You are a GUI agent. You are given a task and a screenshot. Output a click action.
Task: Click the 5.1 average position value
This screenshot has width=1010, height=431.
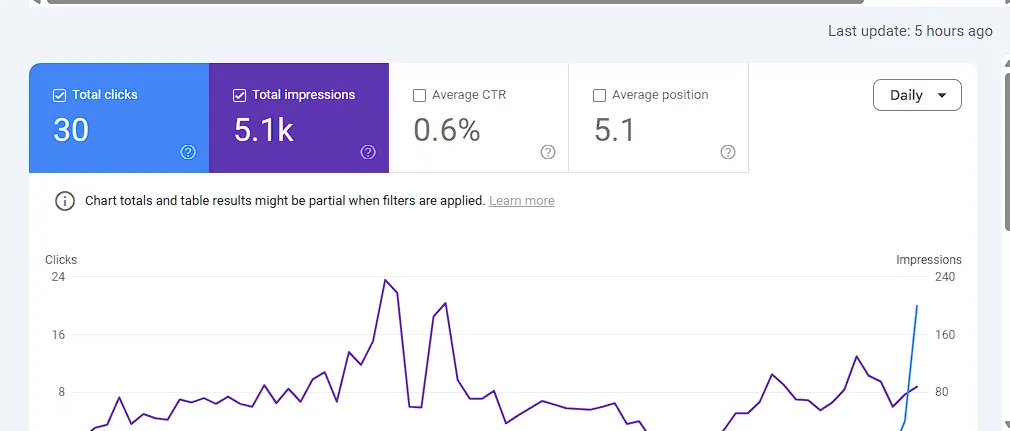click(x=615, y=130)
